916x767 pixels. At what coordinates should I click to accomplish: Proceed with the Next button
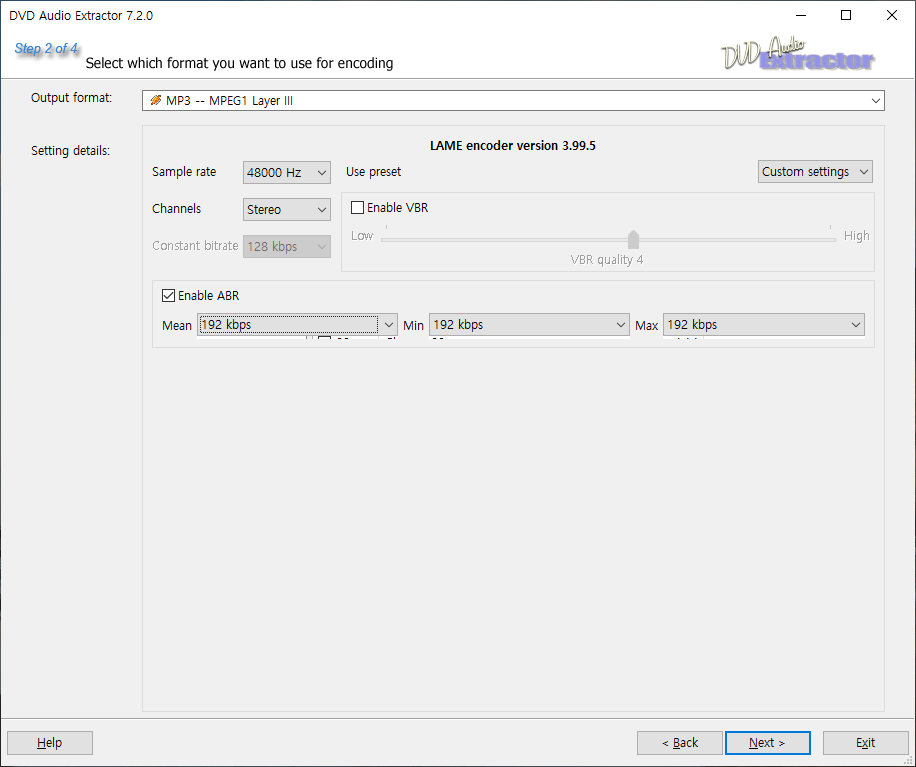click(x=768, y=742)
